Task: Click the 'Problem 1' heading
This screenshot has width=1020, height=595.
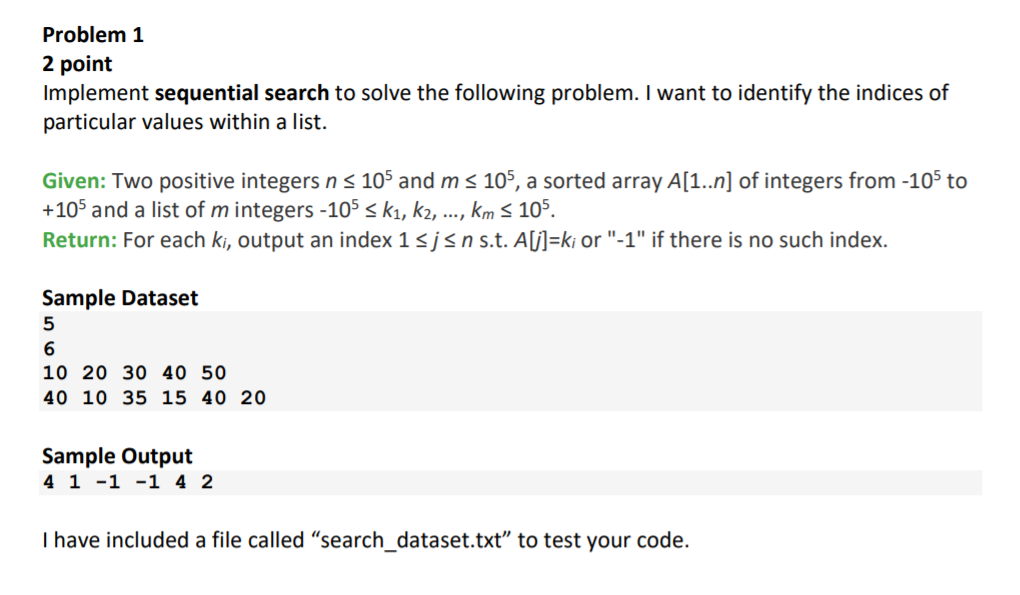Action: (x=93, y=34)
